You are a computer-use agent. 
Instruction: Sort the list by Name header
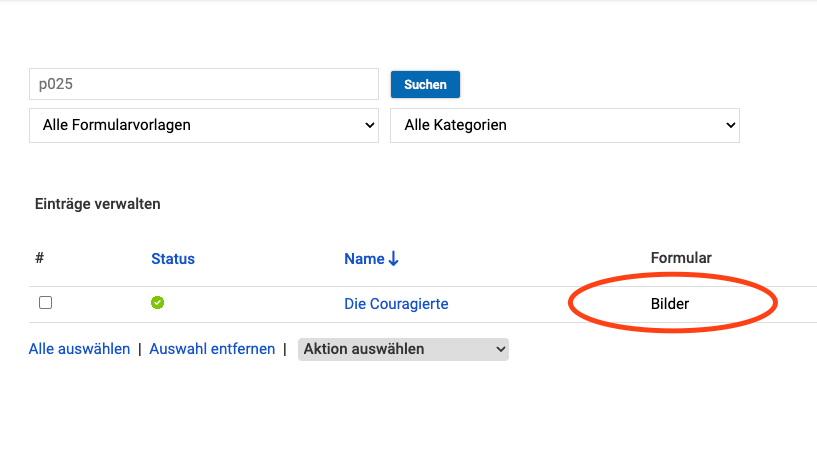pos(364,259)
